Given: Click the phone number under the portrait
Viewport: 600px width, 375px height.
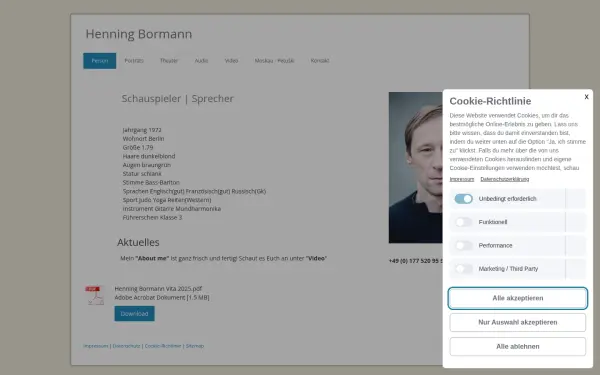Looking at the screenshot, I should 416,261.
